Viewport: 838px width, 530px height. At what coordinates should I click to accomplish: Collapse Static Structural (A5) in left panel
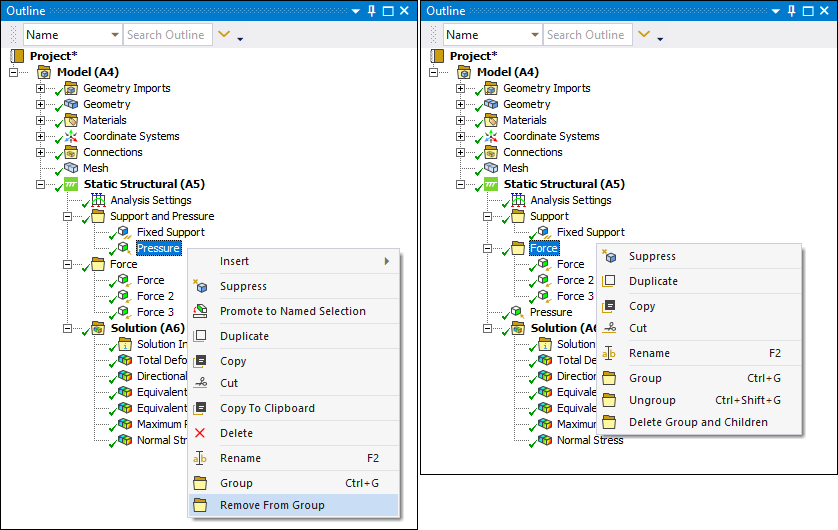click(x=41, y=184)
